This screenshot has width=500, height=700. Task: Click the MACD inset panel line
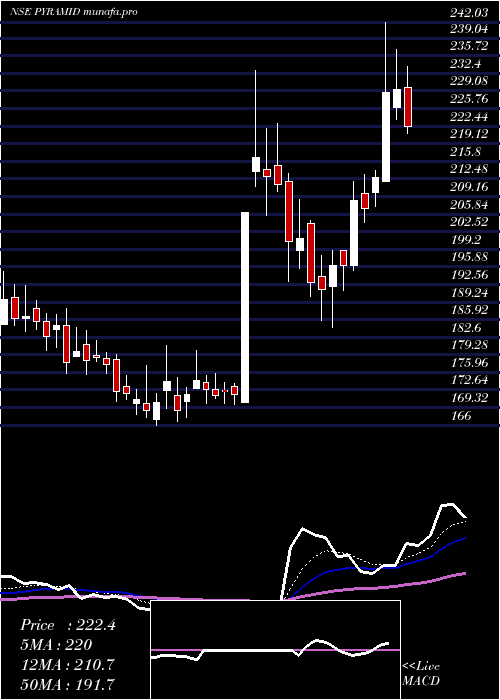tap(270, 651)
